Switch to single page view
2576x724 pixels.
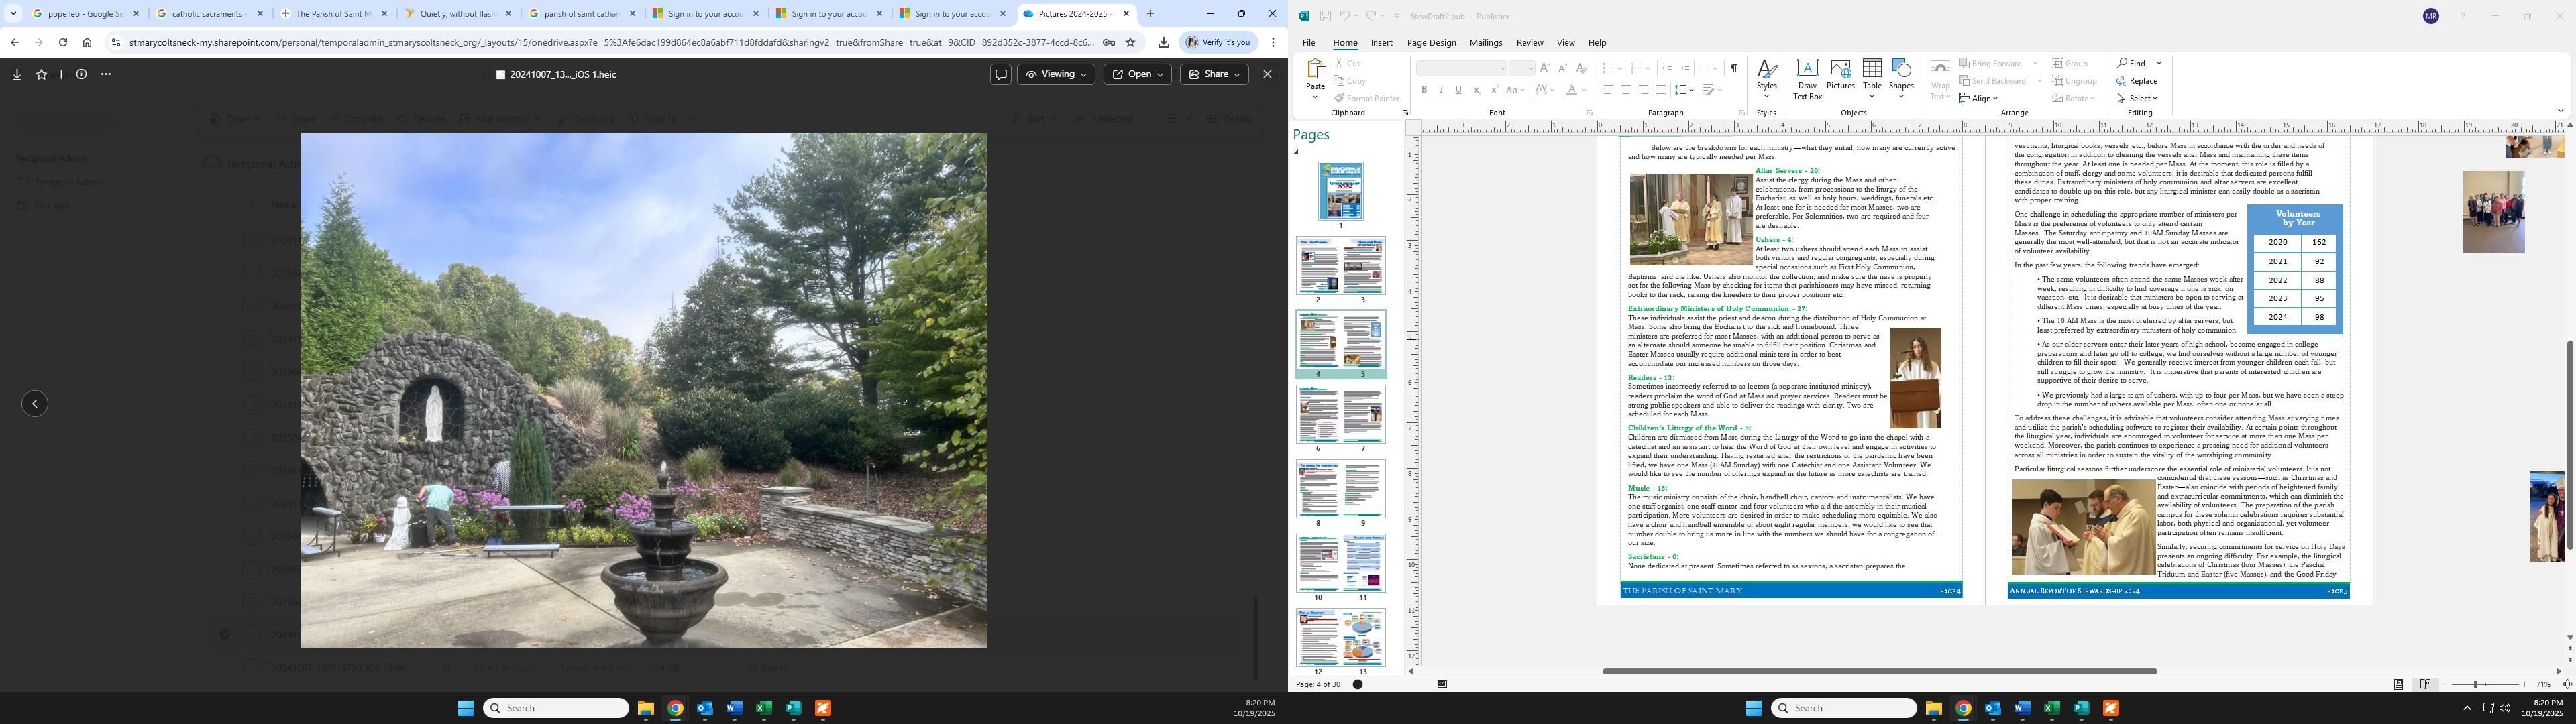(x=2398, y=684)
